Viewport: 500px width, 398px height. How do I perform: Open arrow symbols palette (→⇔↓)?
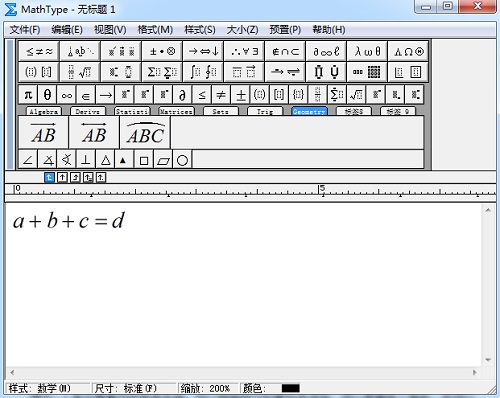tap(203, 51)
